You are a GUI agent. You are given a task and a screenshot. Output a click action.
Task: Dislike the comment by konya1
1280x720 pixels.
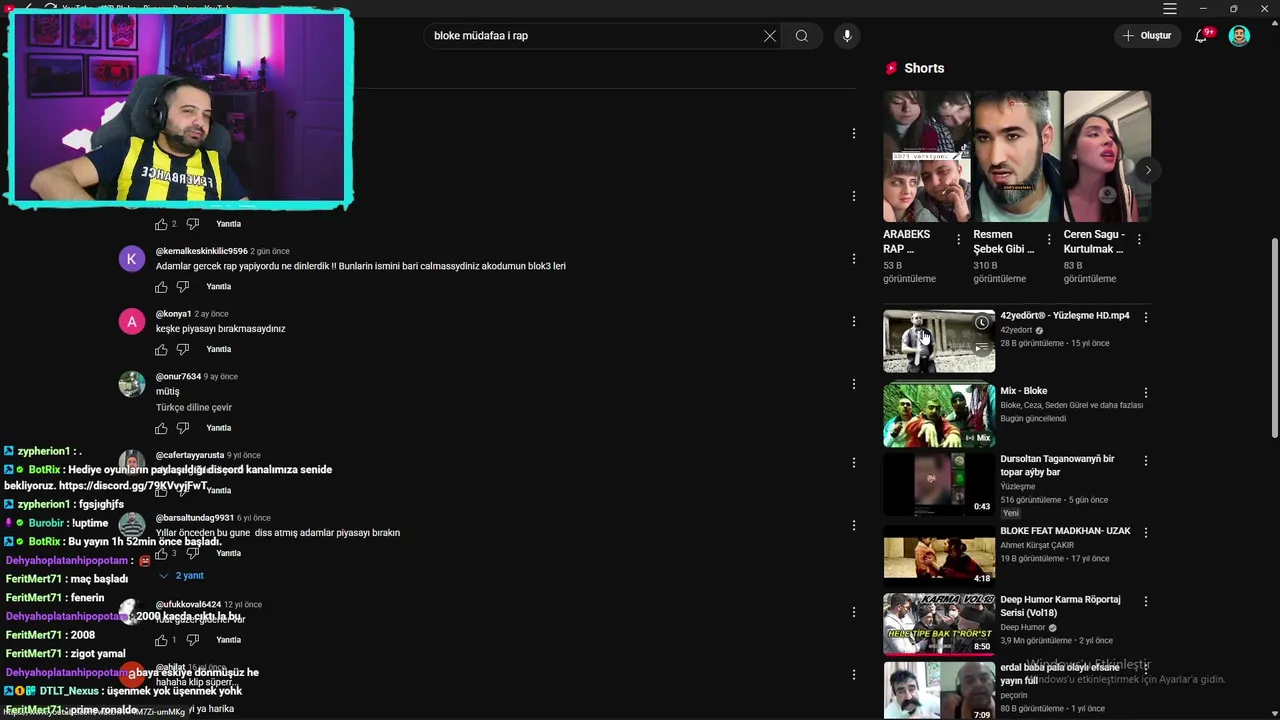[x=183, y=350]
